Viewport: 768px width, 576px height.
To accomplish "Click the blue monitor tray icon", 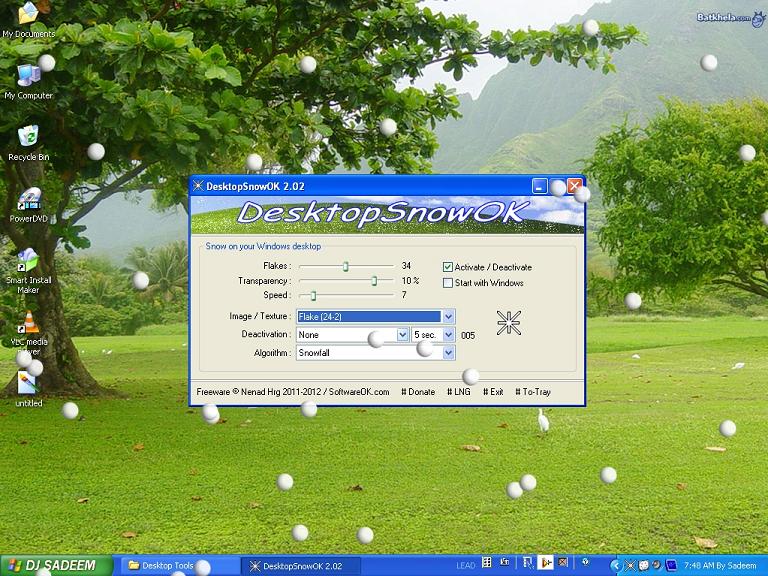I will pyautogui.click(x=671, y=566).
